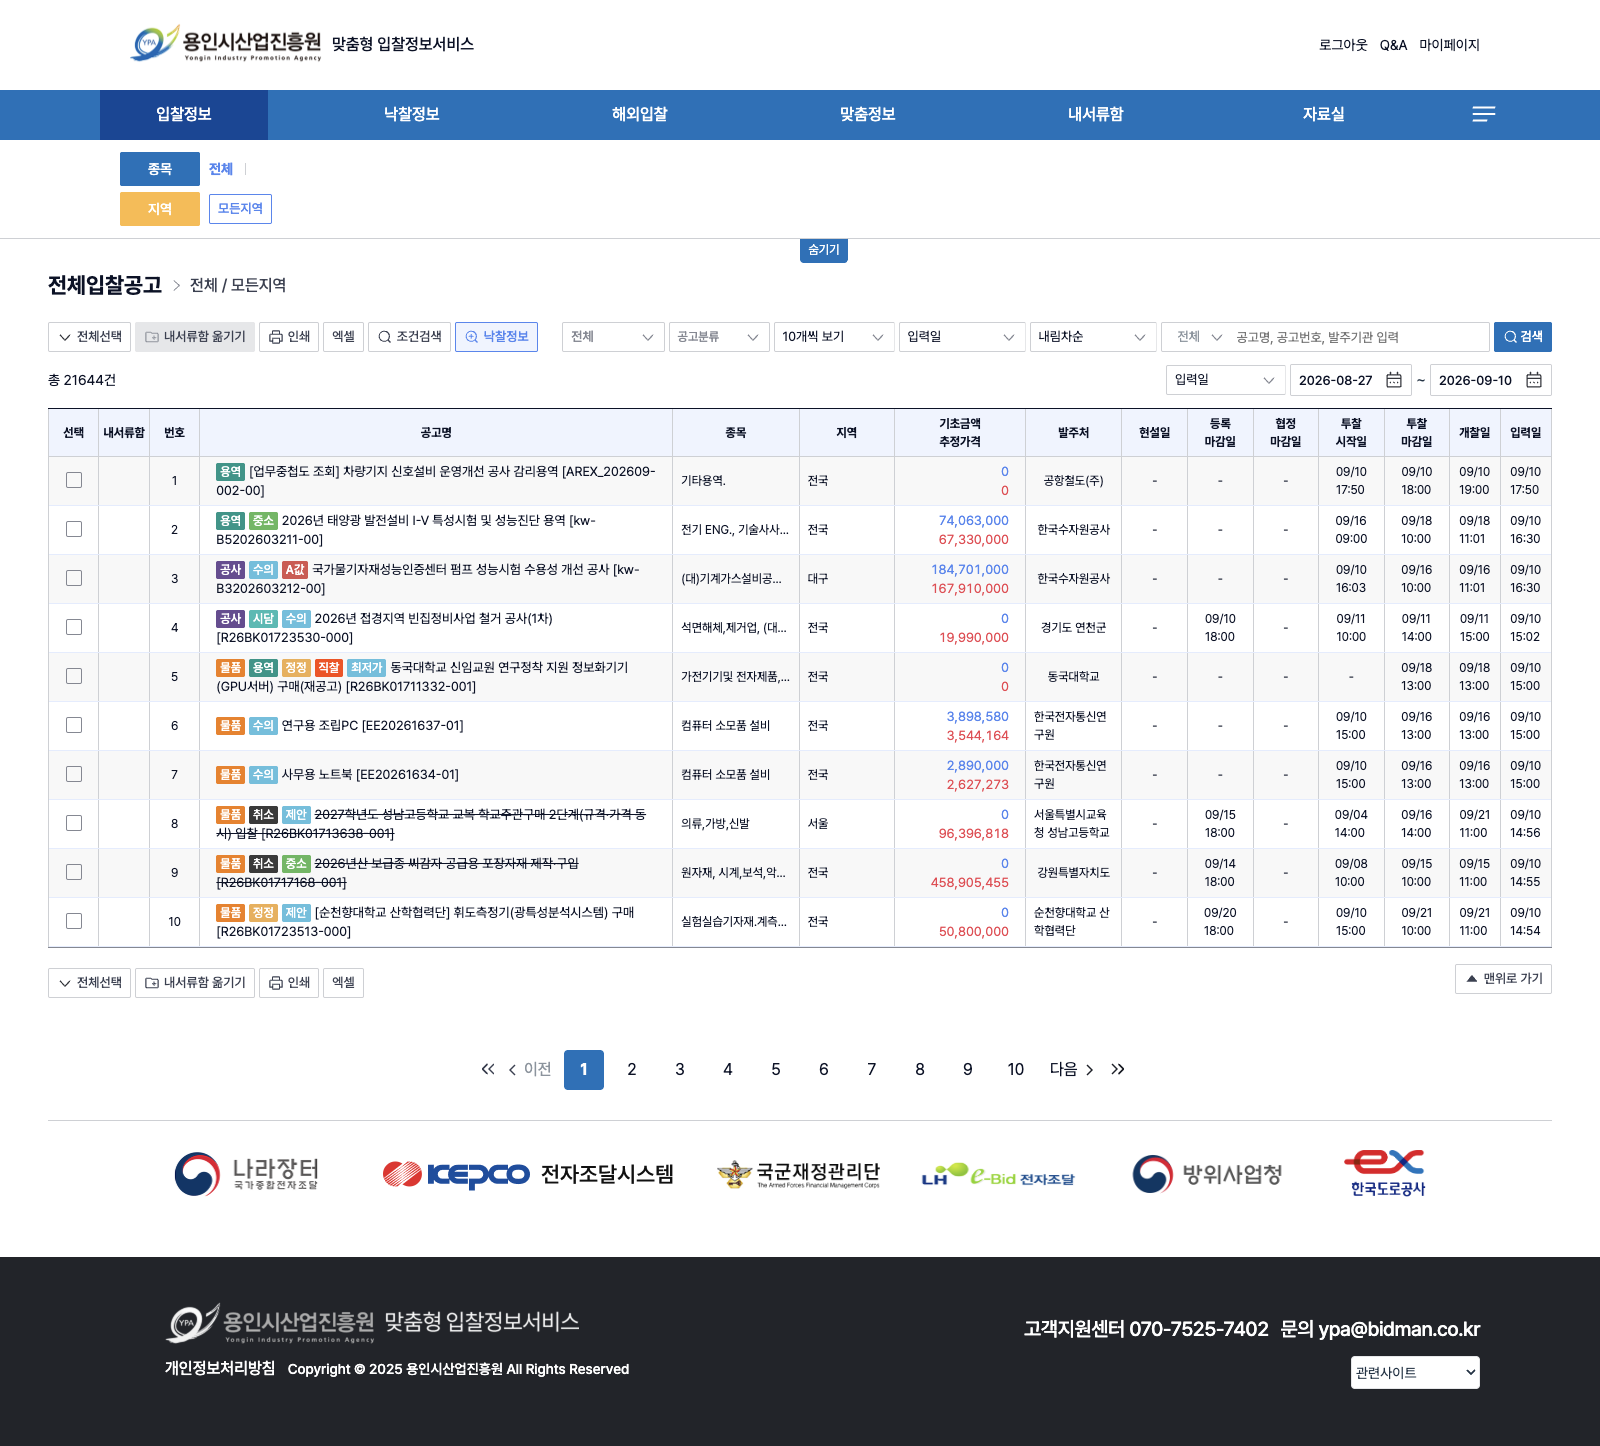1600x1446 pixels.
Task: Open the 방위사업청 logo link
Action: (1207, 1174)
